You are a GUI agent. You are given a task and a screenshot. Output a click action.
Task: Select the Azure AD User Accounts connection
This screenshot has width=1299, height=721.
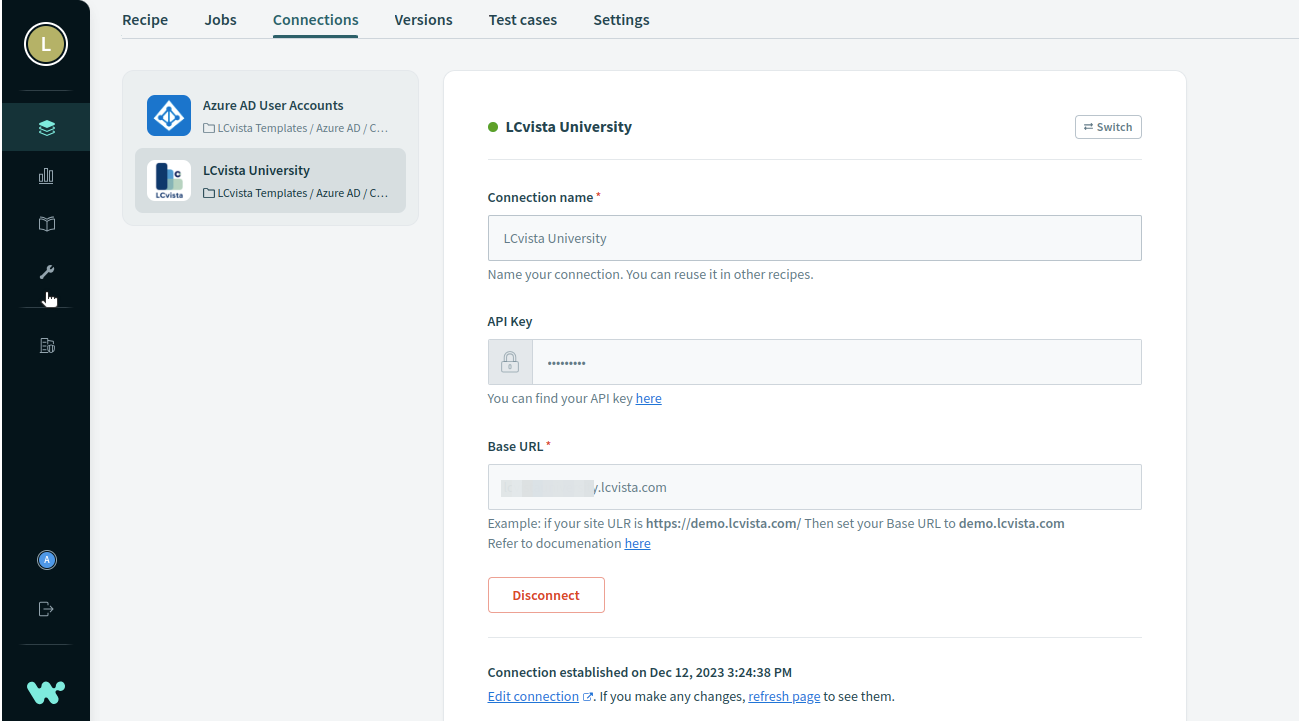click(270, 116)
